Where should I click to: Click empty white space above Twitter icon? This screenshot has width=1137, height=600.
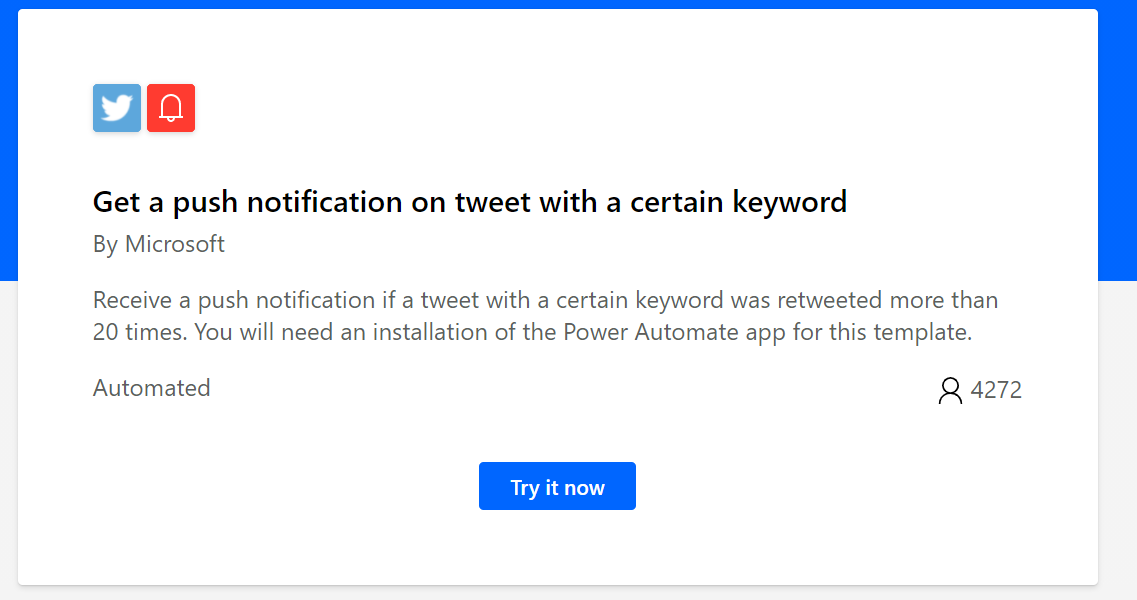point(117,47)
